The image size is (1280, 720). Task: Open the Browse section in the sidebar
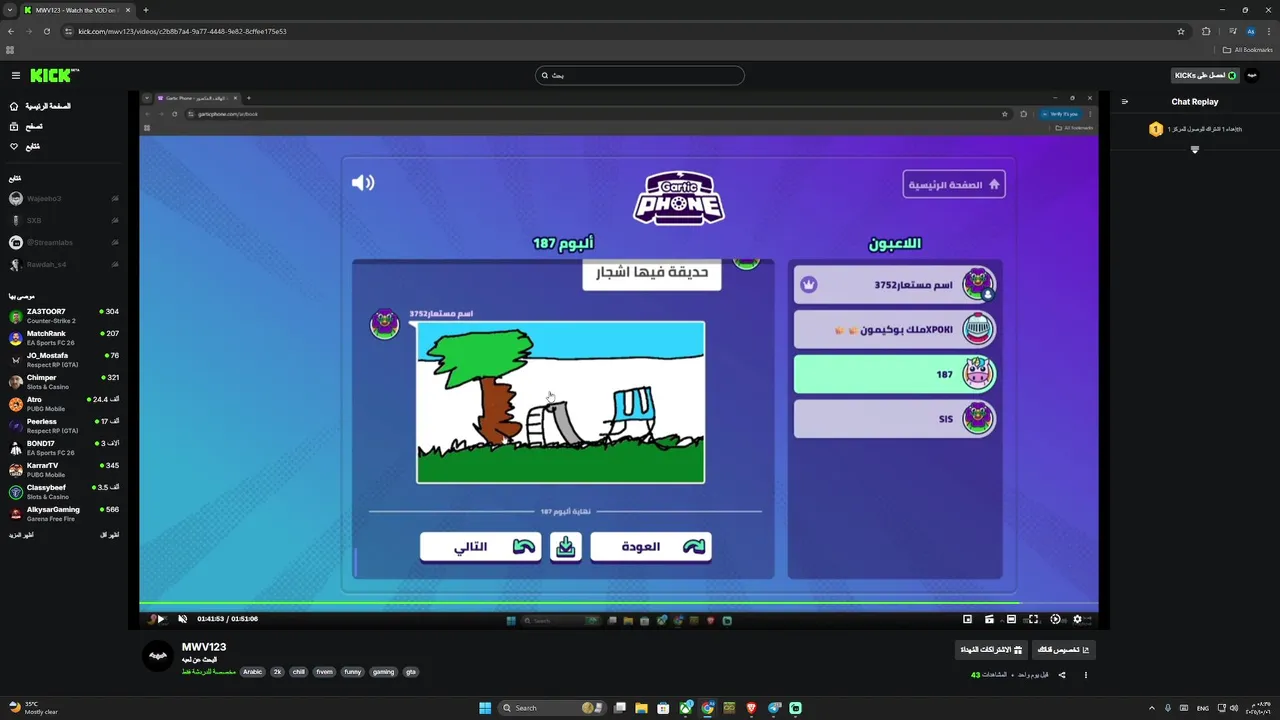27,126
